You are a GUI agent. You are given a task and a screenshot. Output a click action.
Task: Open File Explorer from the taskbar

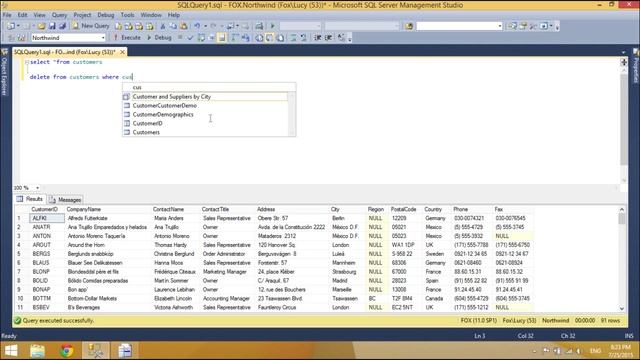(38, 351)
